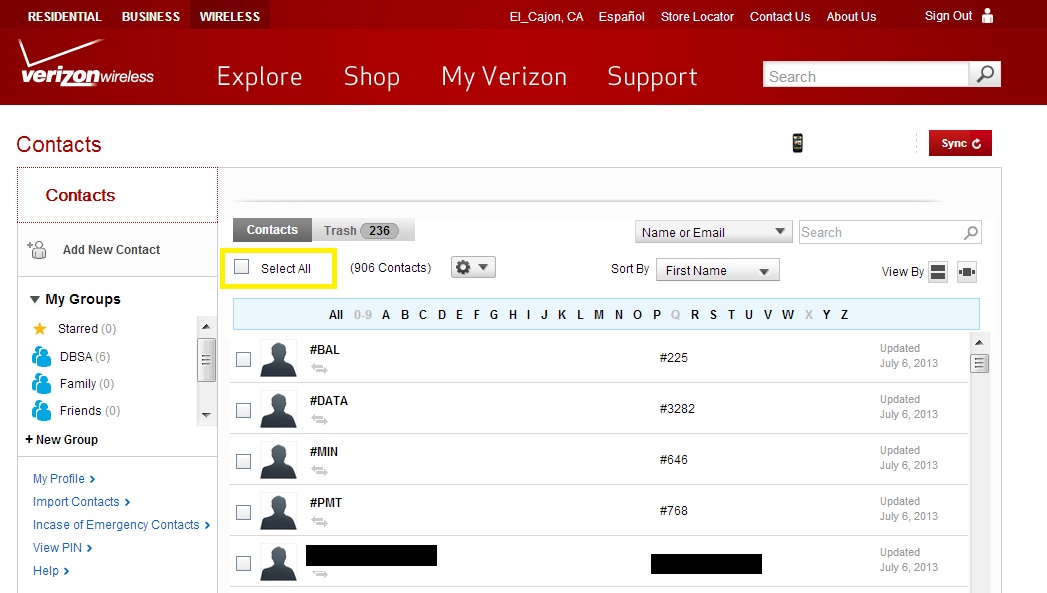Image resolution: width=1047 pixels, height=593 pixels.
Task: Click the Starred group star icon
Action: point(40,328)
